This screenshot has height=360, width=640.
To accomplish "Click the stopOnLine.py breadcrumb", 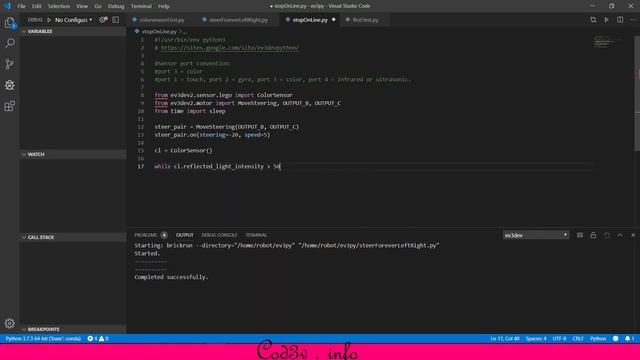I will (x=159, y=31).
